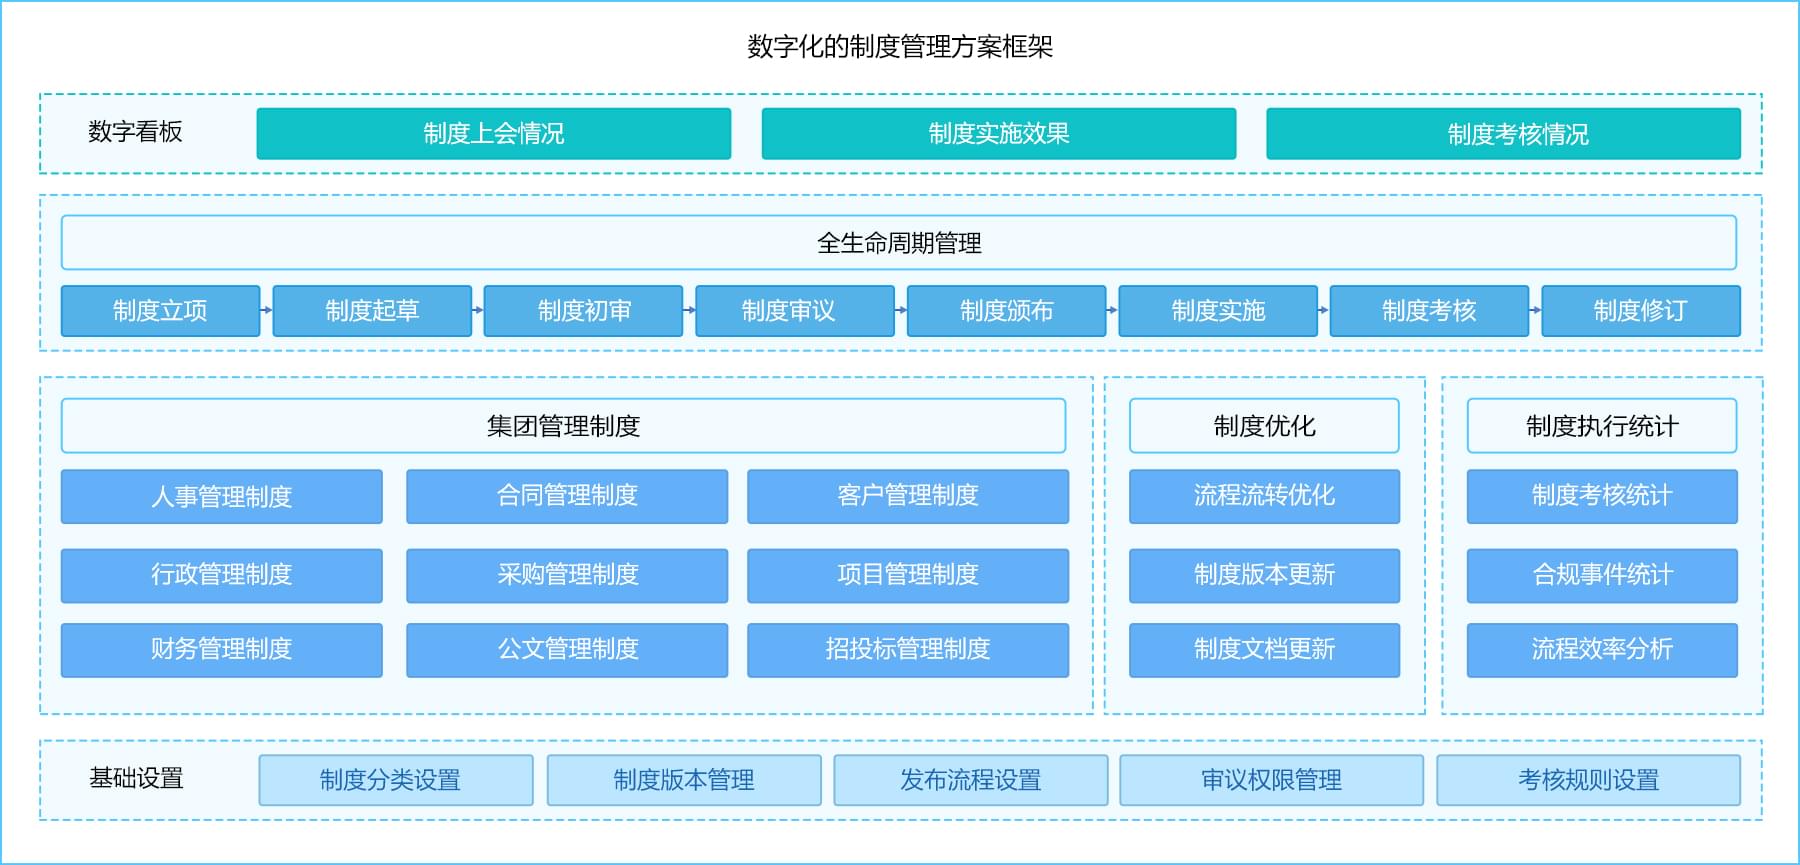Screen dimensions: 1800x865
Task: Open 审议权限管理 setting
Action: (1271, 780)
